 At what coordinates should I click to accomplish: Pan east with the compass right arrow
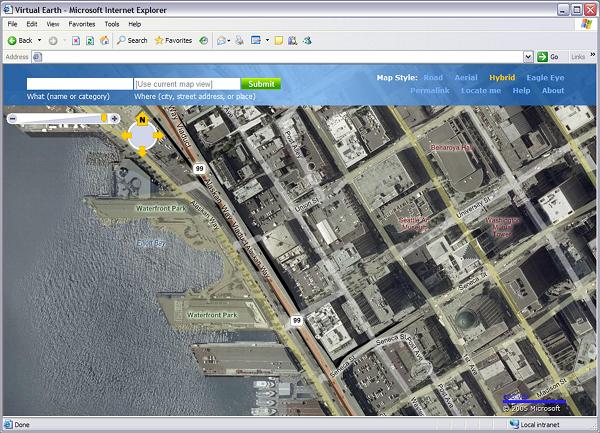[x=158, y=135]
